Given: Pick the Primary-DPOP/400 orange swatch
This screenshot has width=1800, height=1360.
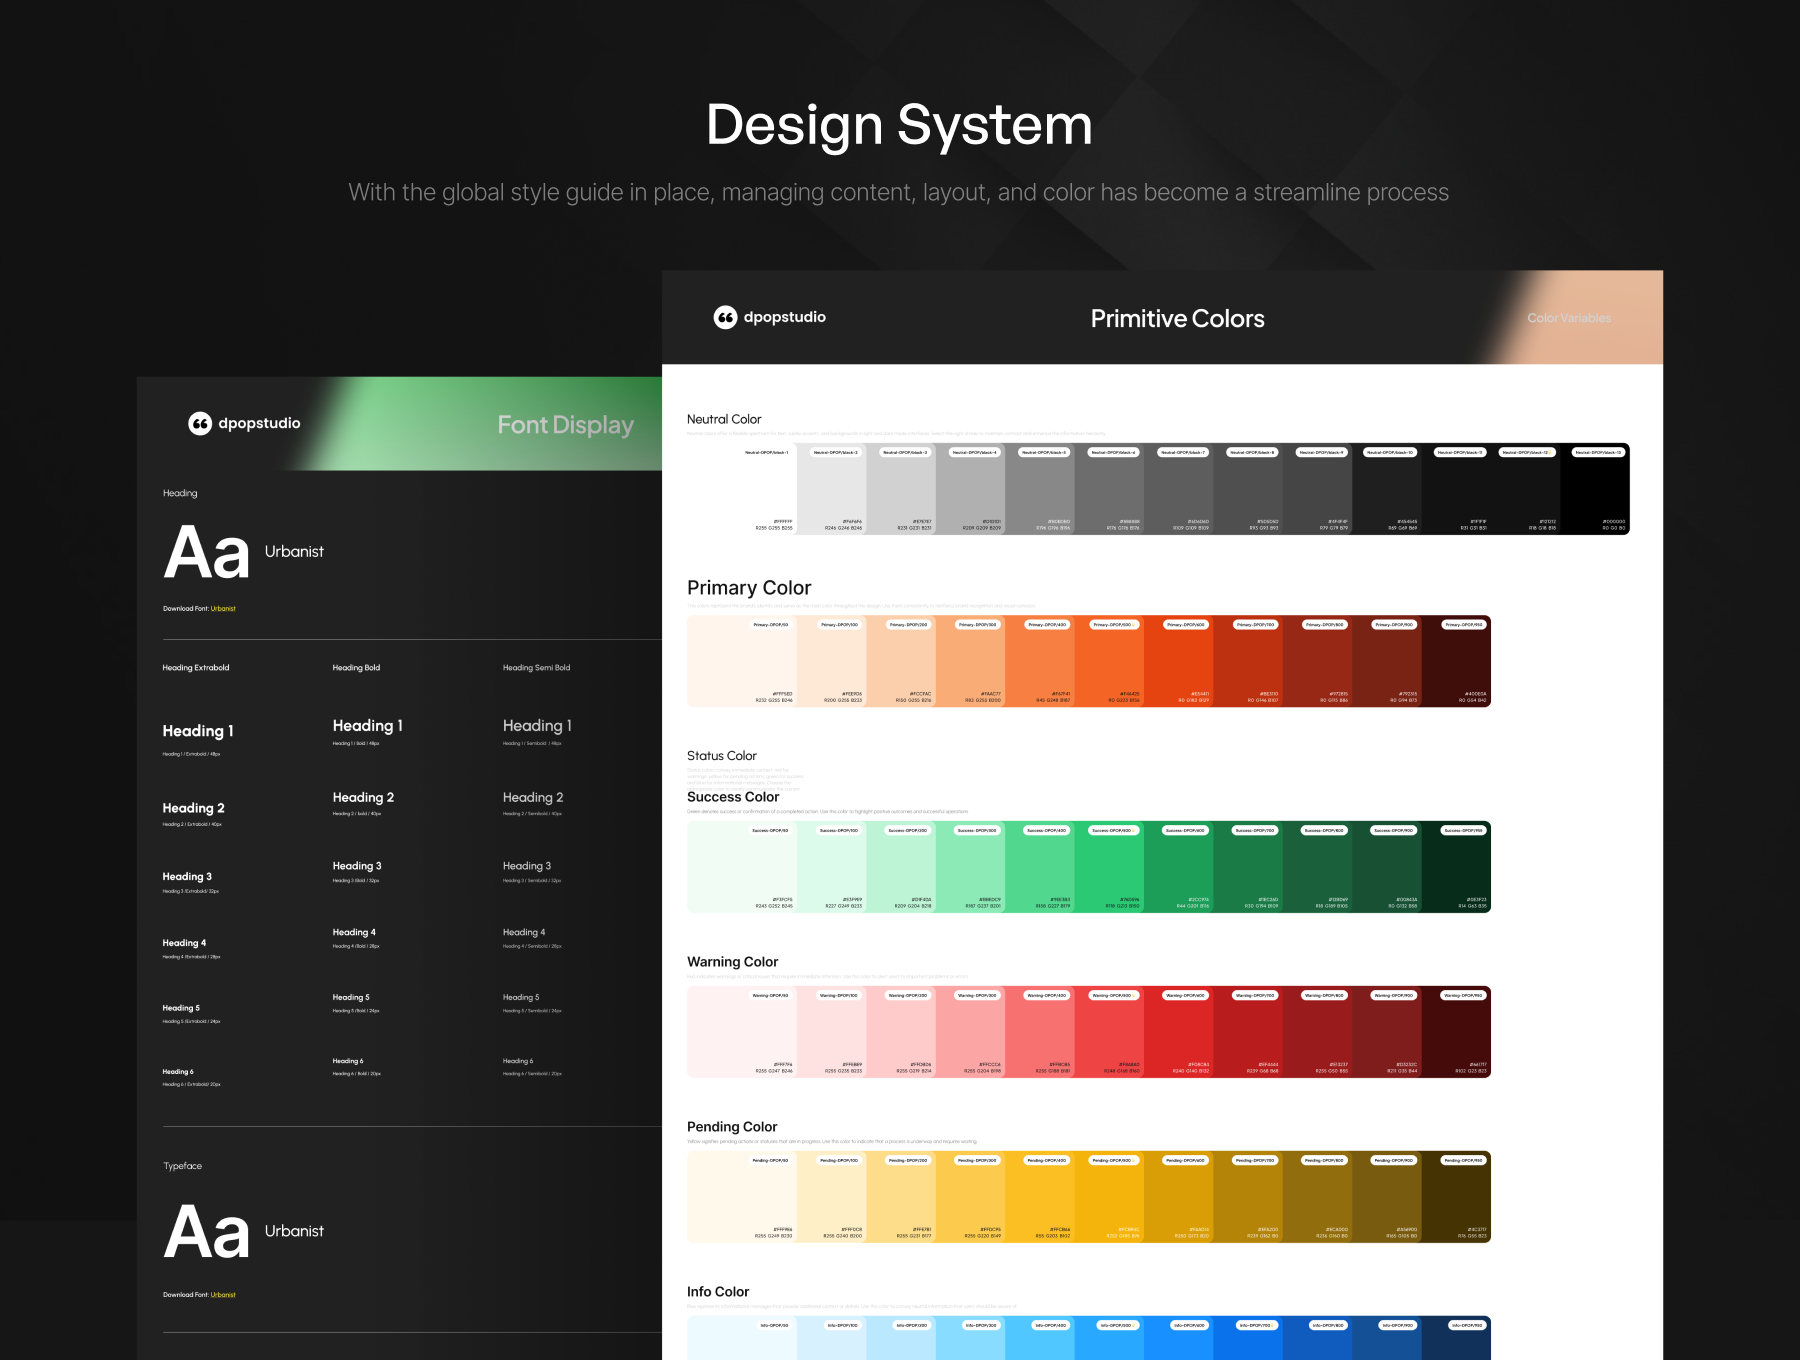Looking at the screenshot, I should 1040,661.
